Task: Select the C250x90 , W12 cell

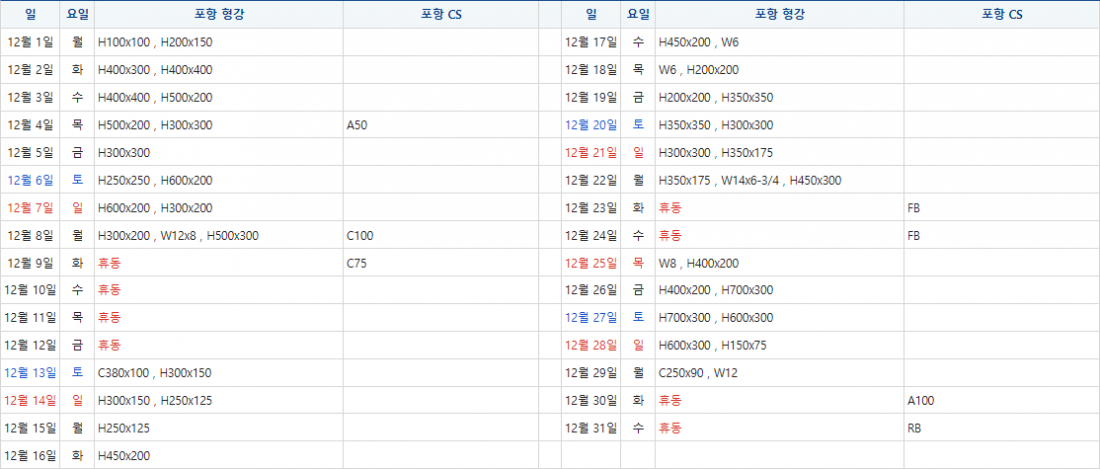Action: [x=698, y=373]
